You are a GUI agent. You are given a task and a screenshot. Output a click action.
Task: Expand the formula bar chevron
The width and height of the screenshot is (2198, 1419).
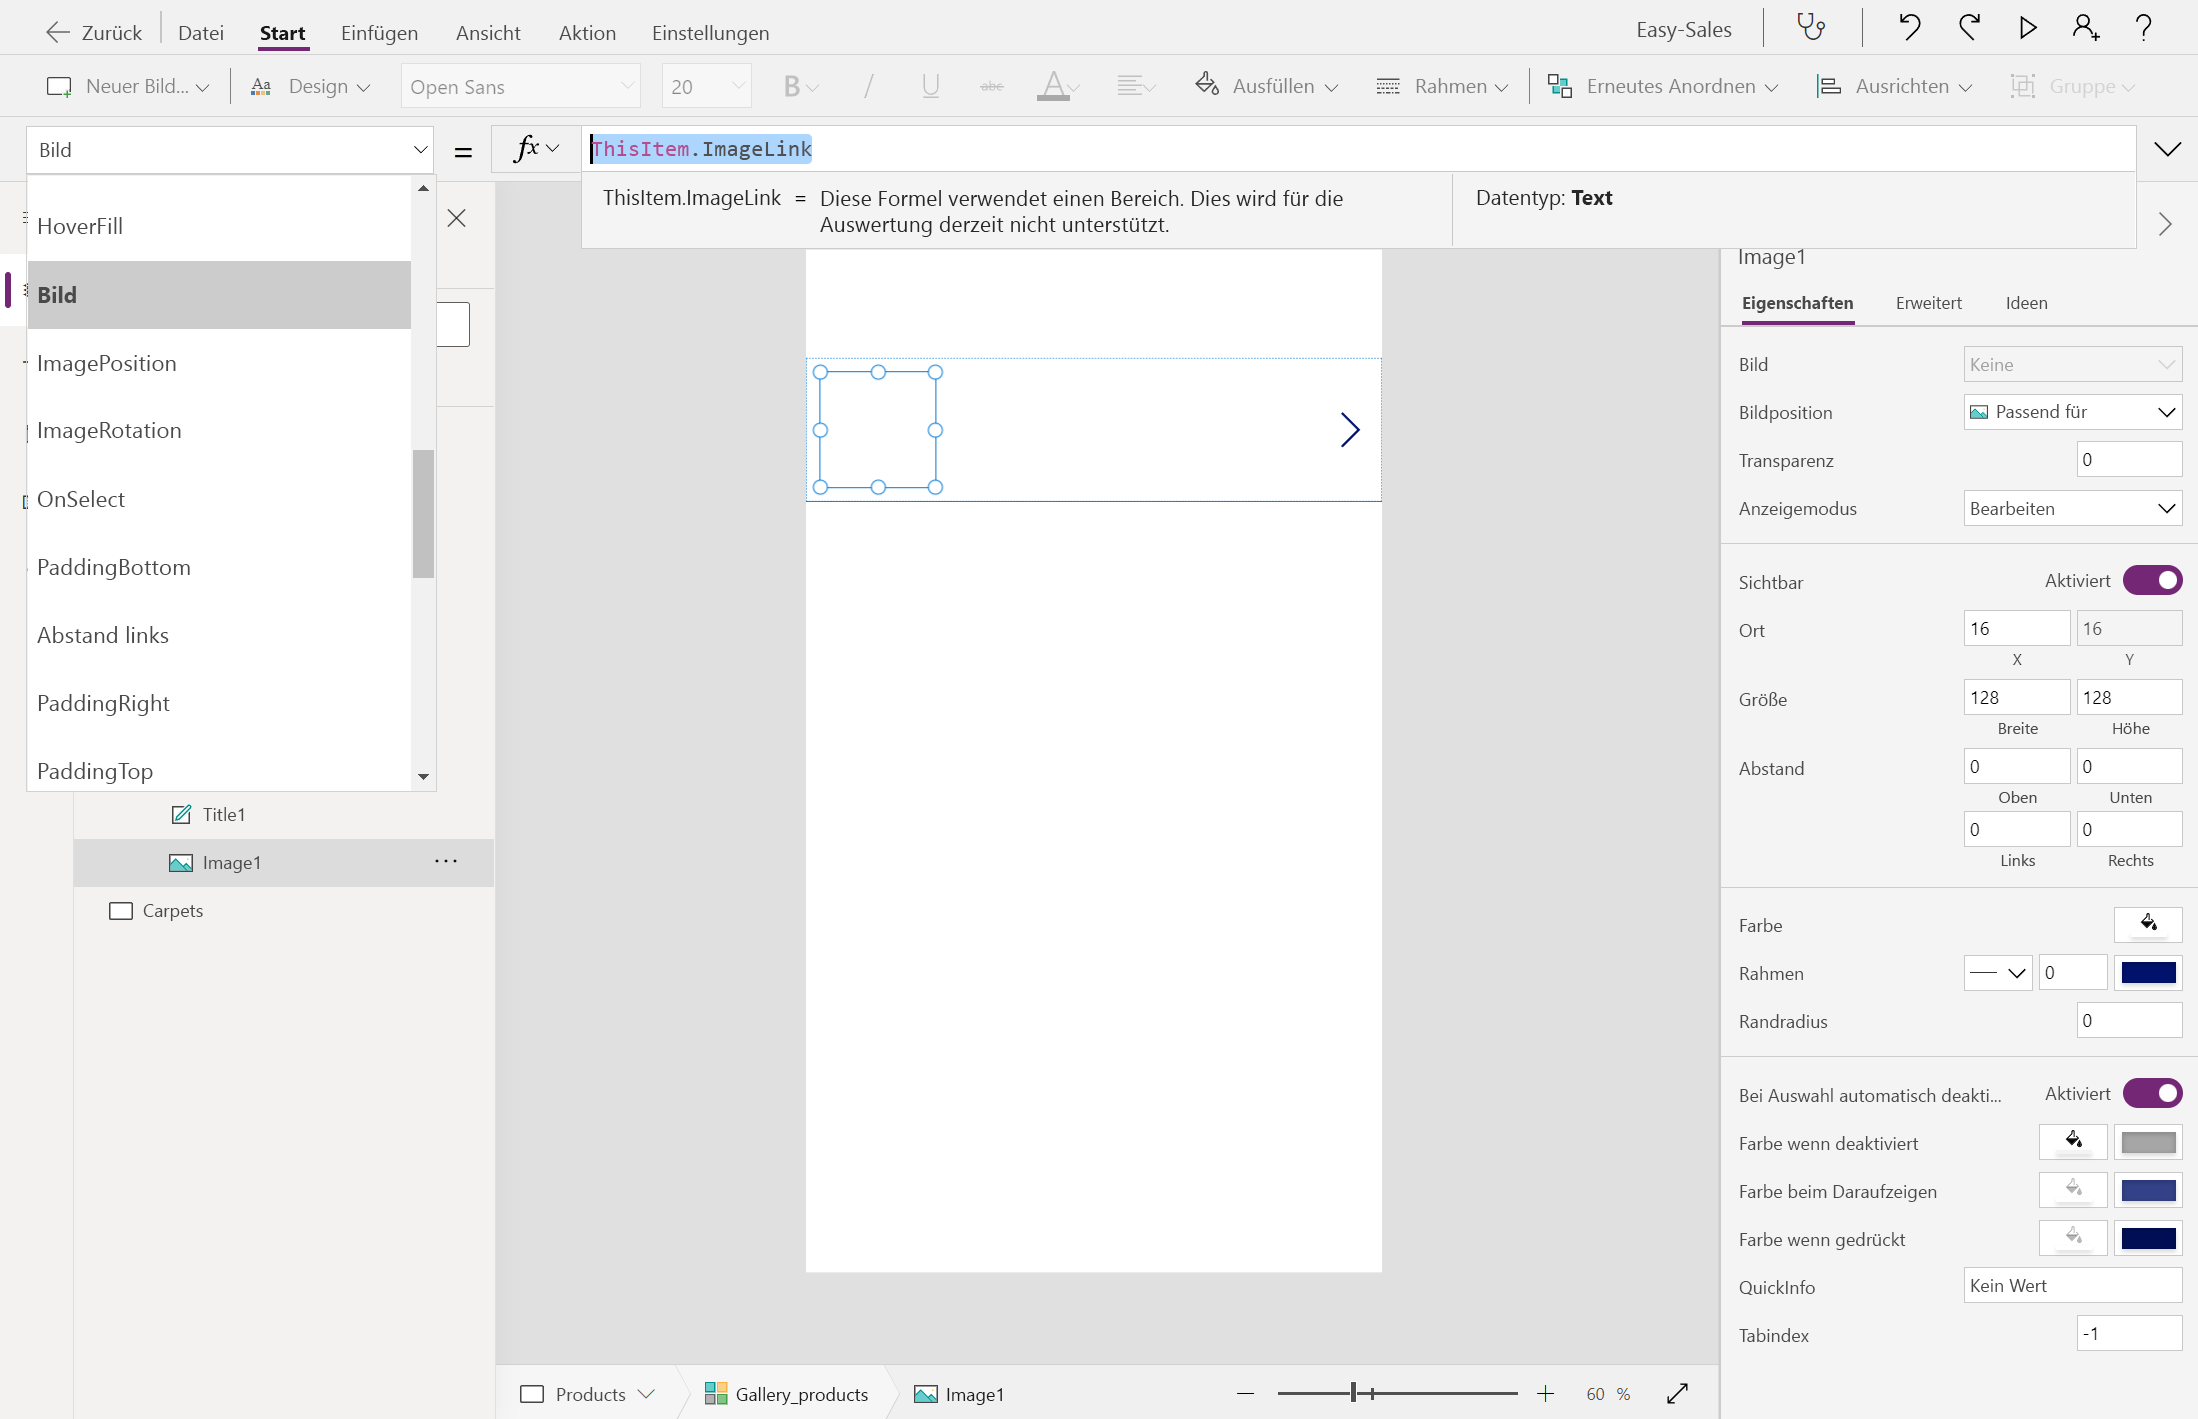click(x=2167, y=149)
